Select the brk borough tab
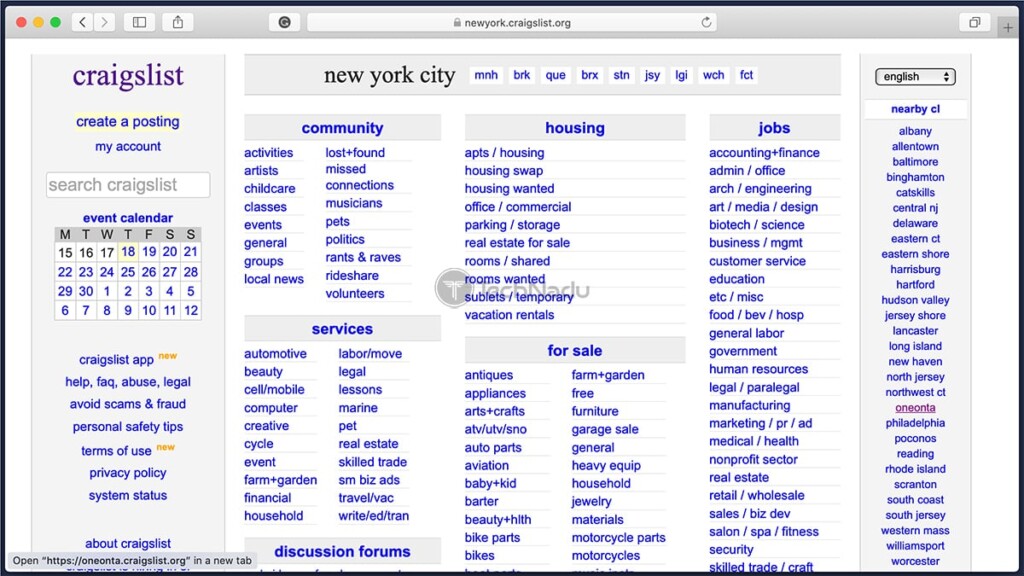 [x=522, y=75]
